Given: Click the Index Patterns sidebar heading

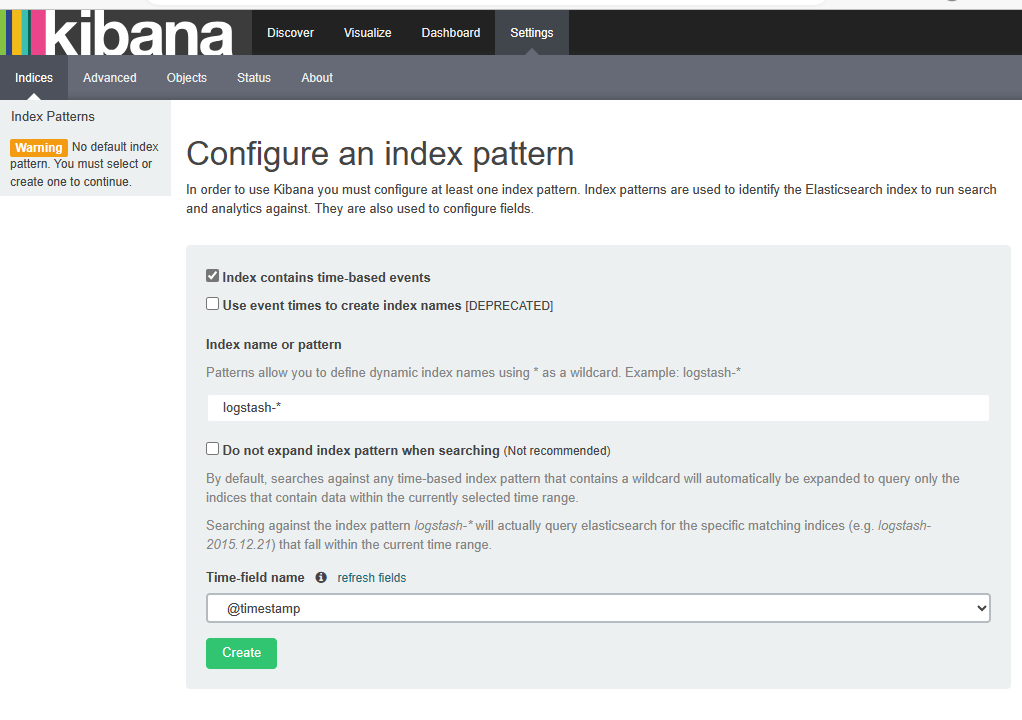Looking at the screenshot, I should point(53,117).
